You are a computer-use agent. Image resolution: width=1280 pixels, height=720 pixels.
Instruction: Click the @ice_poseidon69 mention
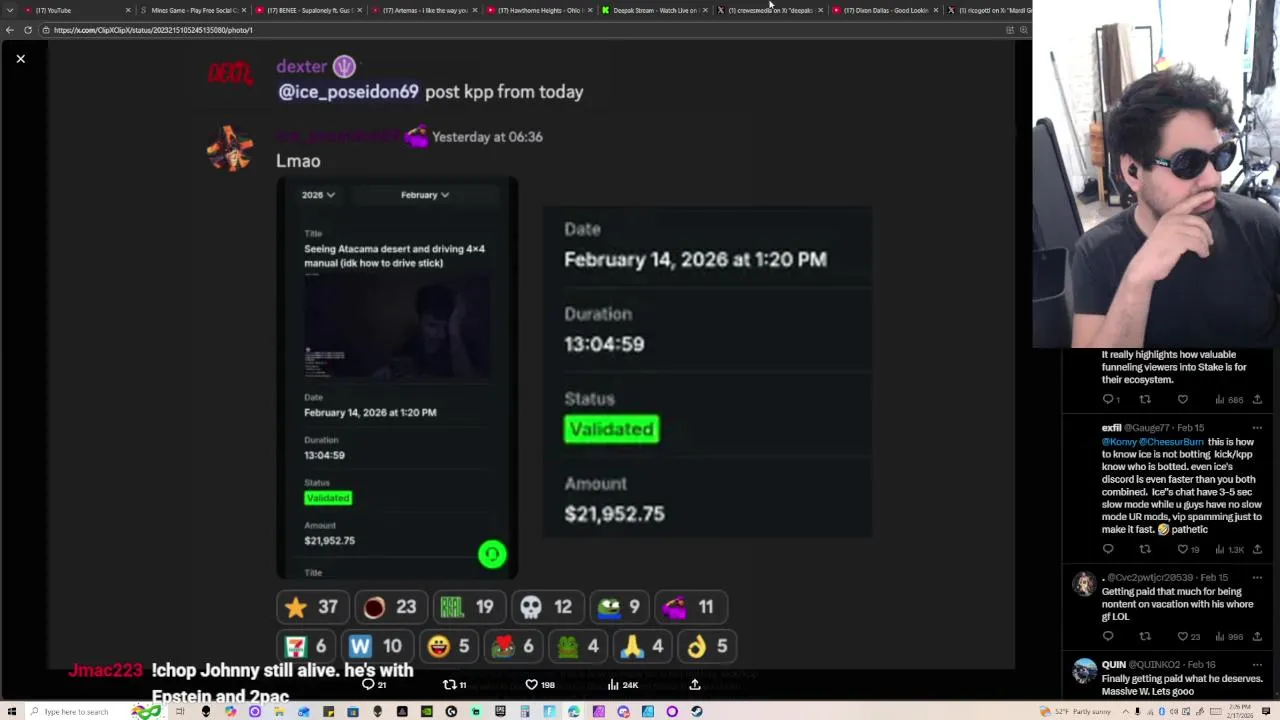pyautogui.click(x=348, y=92)
